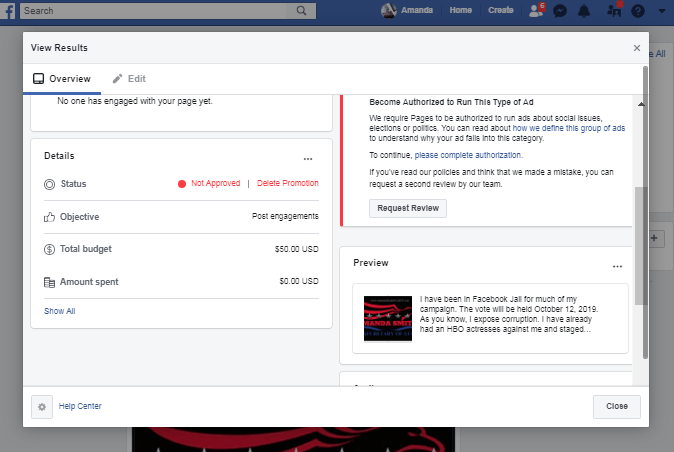
Task: Close the View Results dialog with X
Action: pyautogui.click(x=637, y=48)
